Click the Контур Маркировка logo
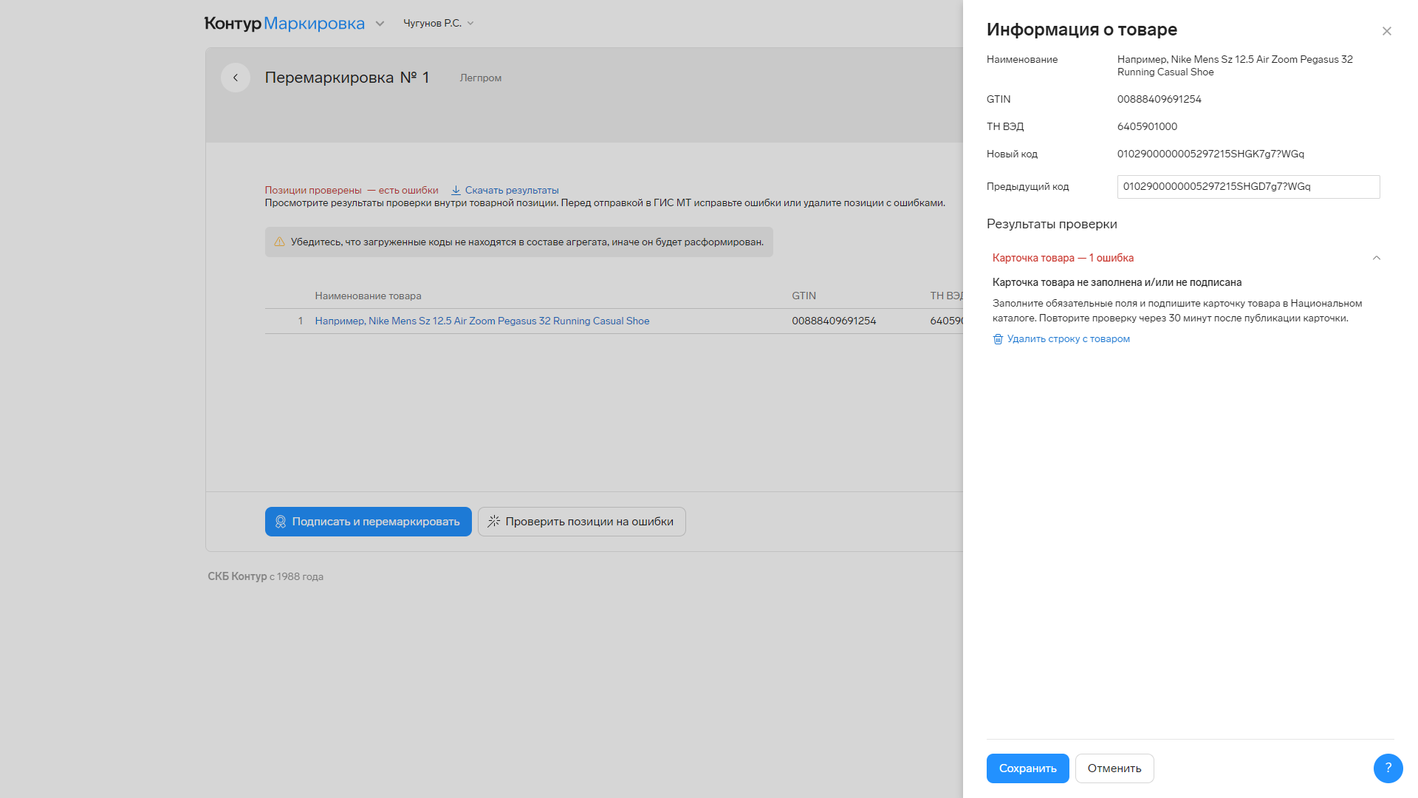Screen dimensions: 1418x798 click(284, 23)
